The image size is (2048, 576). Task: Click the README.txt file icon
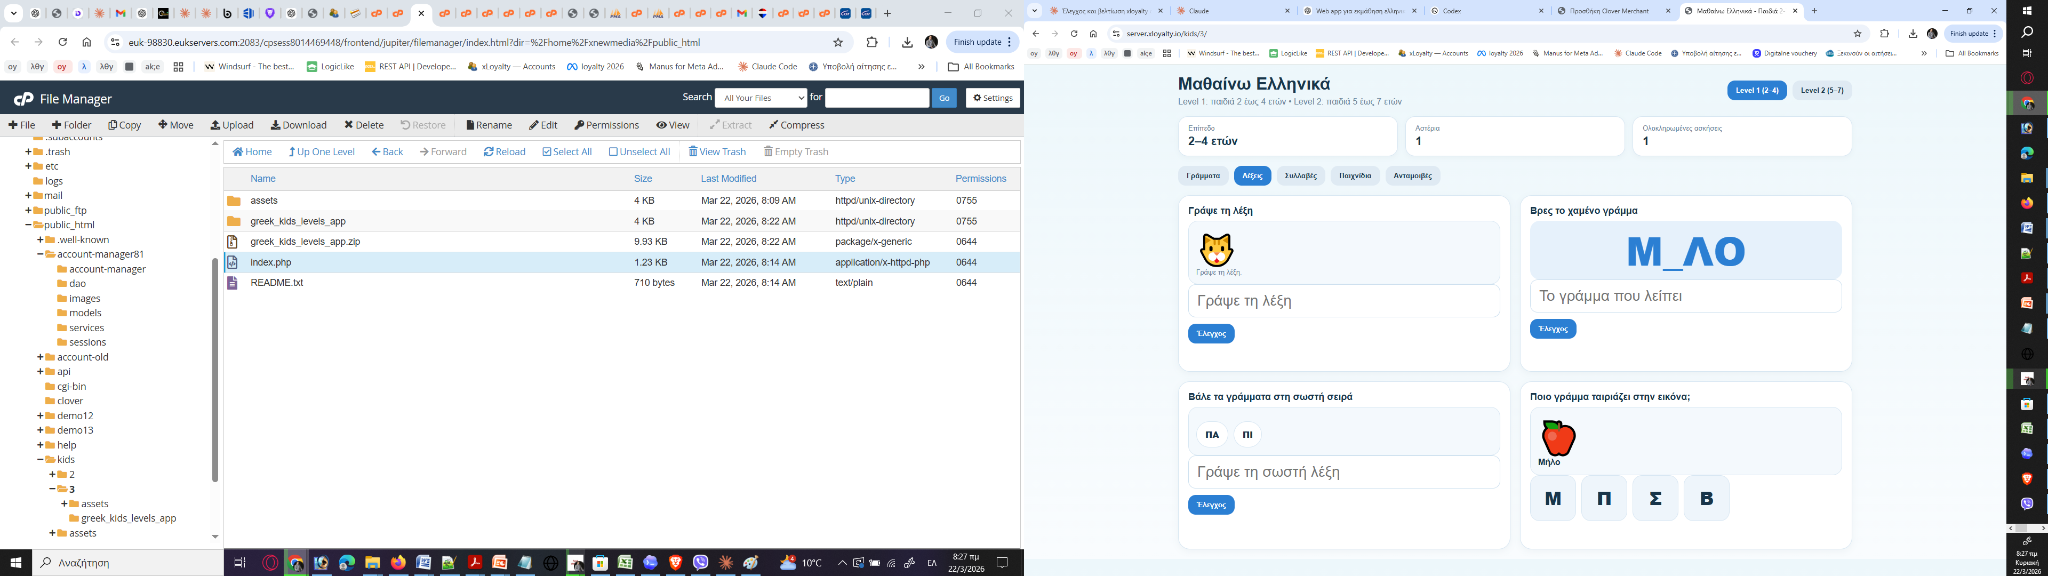(x=232, y=283)
